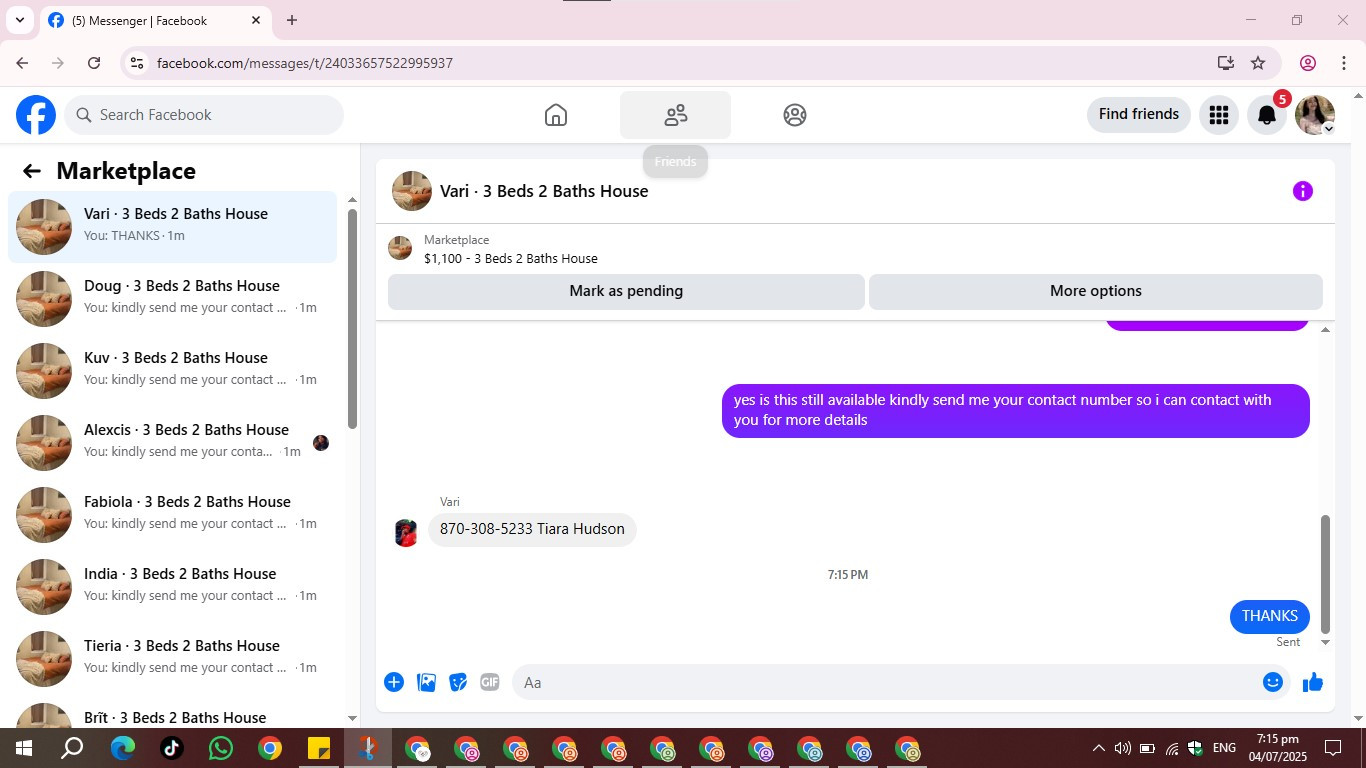Open more actions with the plus icon
Screen dimensions: 1366x768
pyautogui.click(x=394, y=682)
